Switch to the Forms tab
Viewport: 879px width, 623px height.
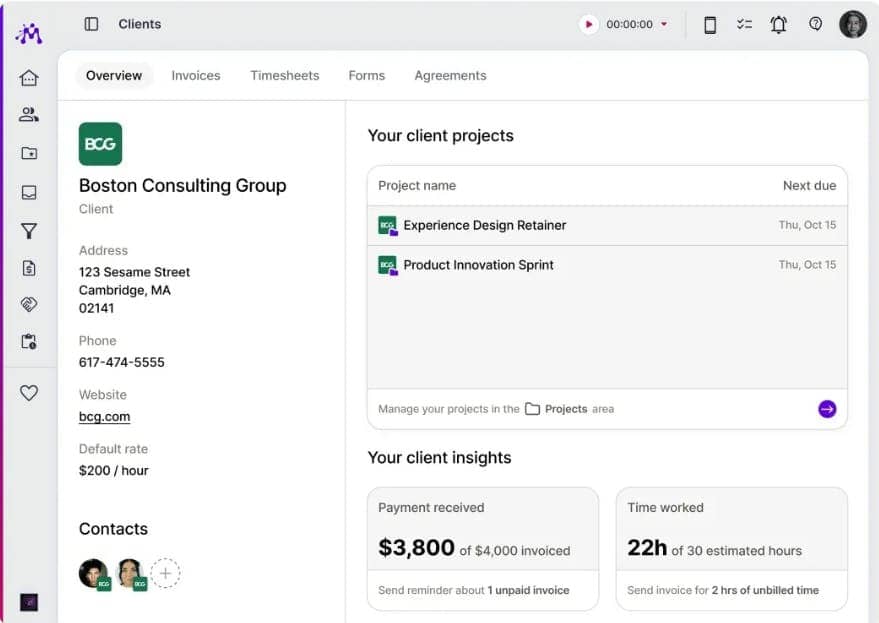(367, 76)
